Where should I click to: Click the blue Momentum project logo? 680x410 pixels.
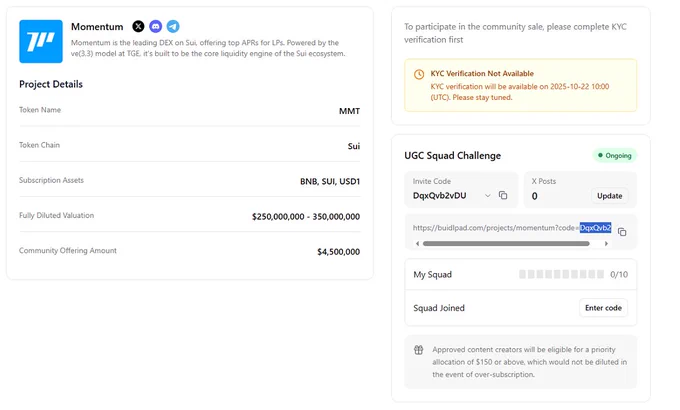coord(41,41)
